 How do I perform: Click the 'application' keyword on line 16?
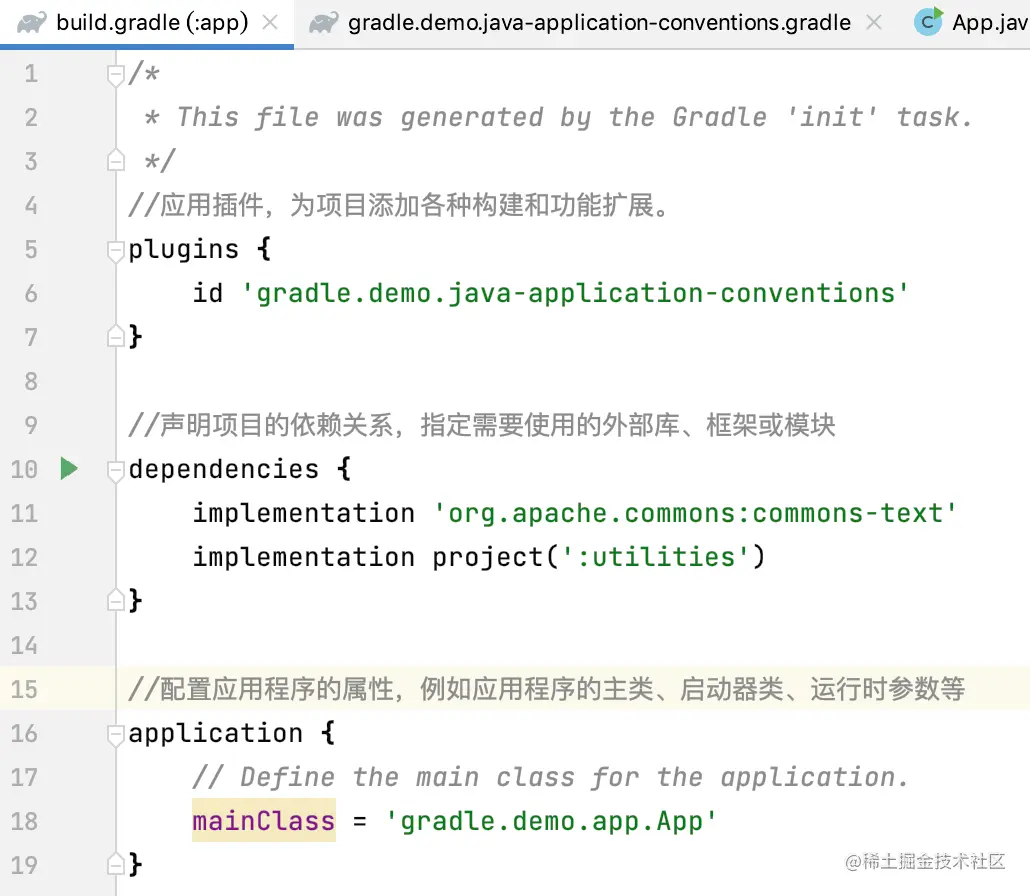pyautogui.click(x=215, y=733)
